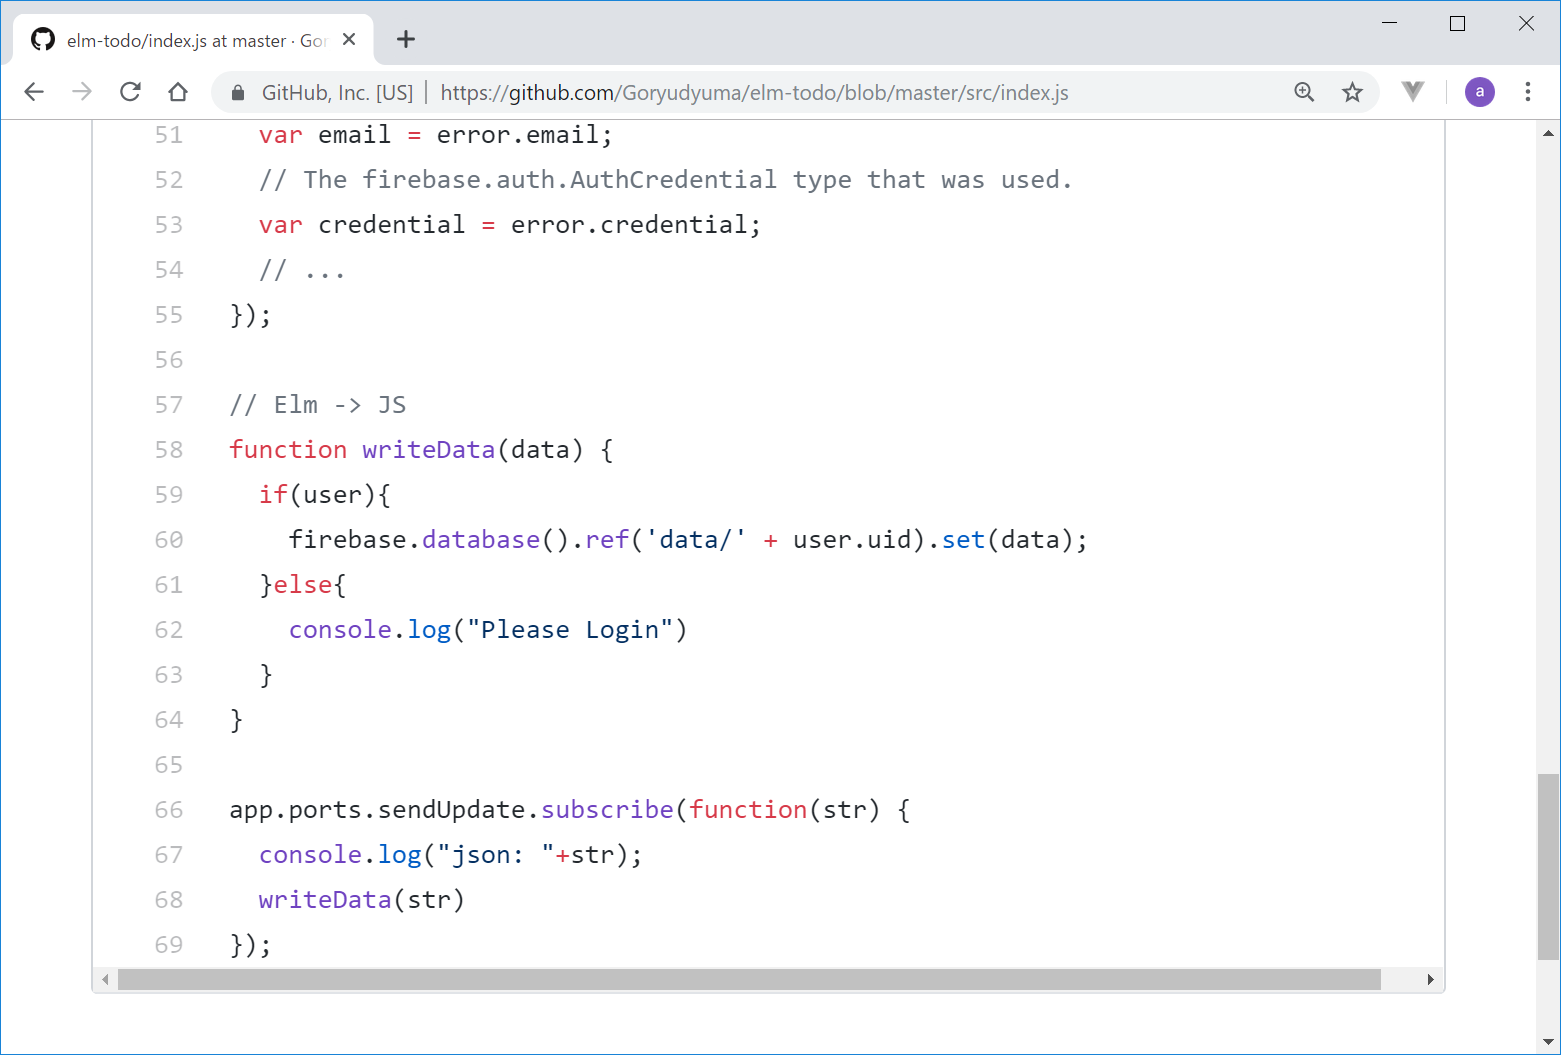Image resolution: width=1561 pixels, height=1055 pixels.
Task: Open the Vue devtools extension icon
Action: (x=1412, y=92)
